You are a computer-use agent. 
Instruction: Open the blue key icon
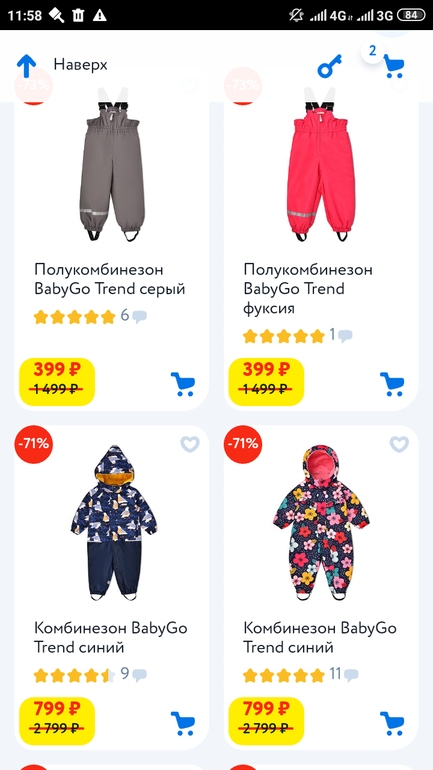[329, 66]
